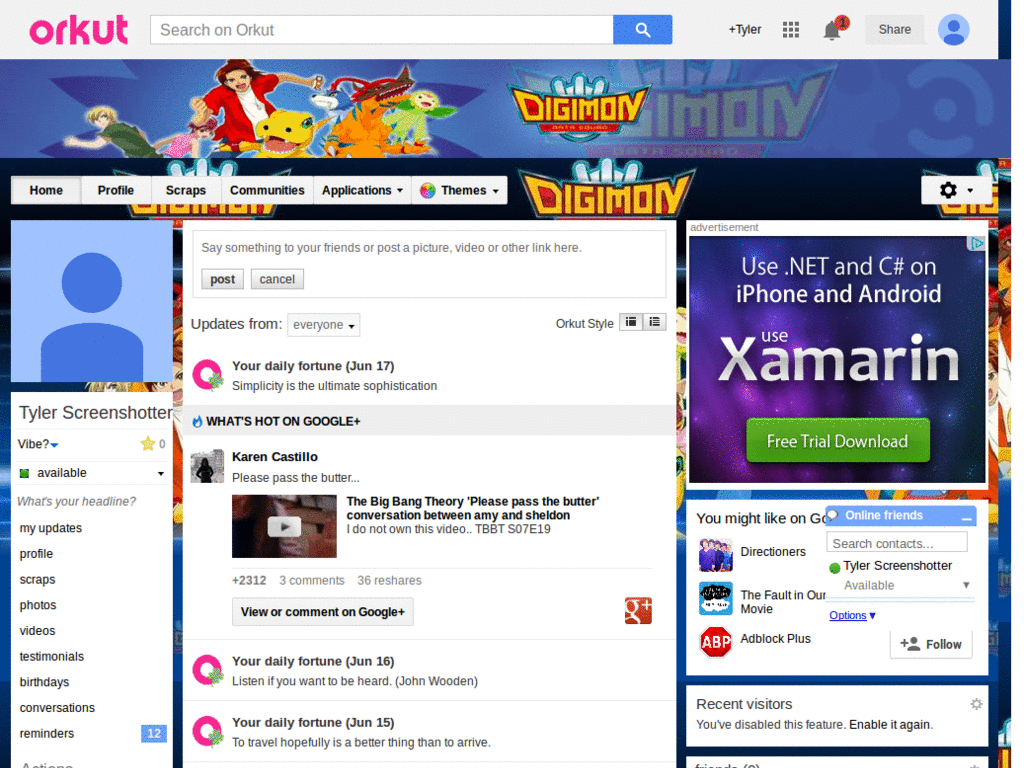Click the Search contacts field
Image resolution: width=1024 pixels, height=768 pixels.
point(897,543)
